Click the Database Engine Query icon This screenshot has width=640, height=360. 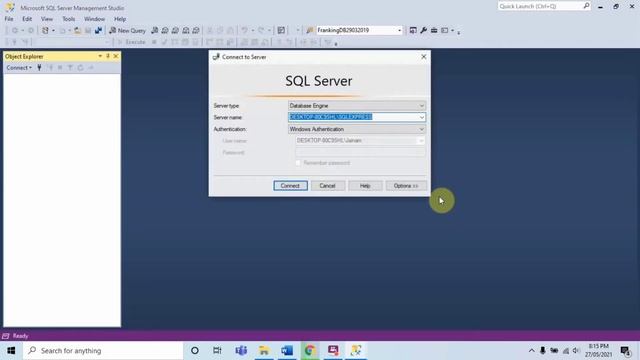[155, 31]
